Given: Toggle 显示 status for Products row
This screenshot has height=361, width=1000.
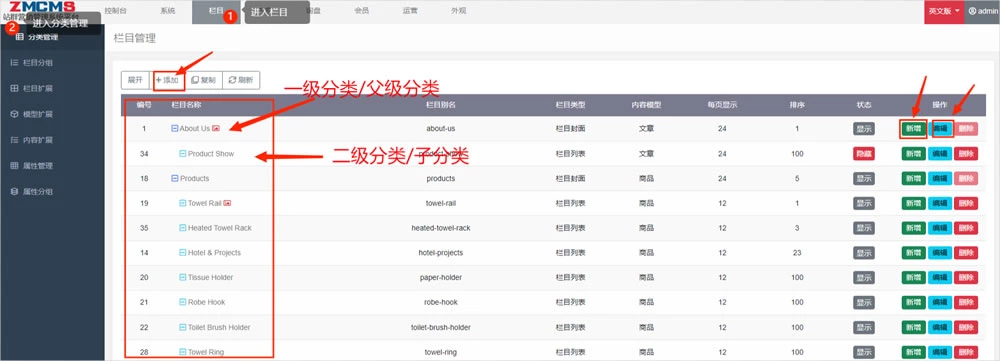Looking at the screenshot, I should (864, 179).
